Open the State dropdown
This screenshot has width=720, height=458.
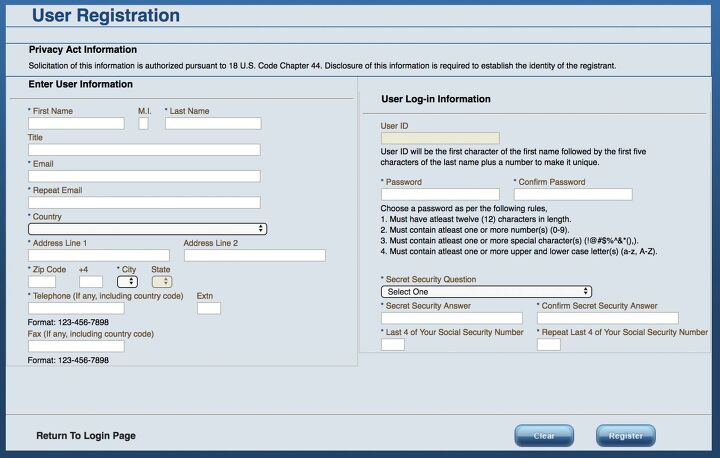point(162,282)
